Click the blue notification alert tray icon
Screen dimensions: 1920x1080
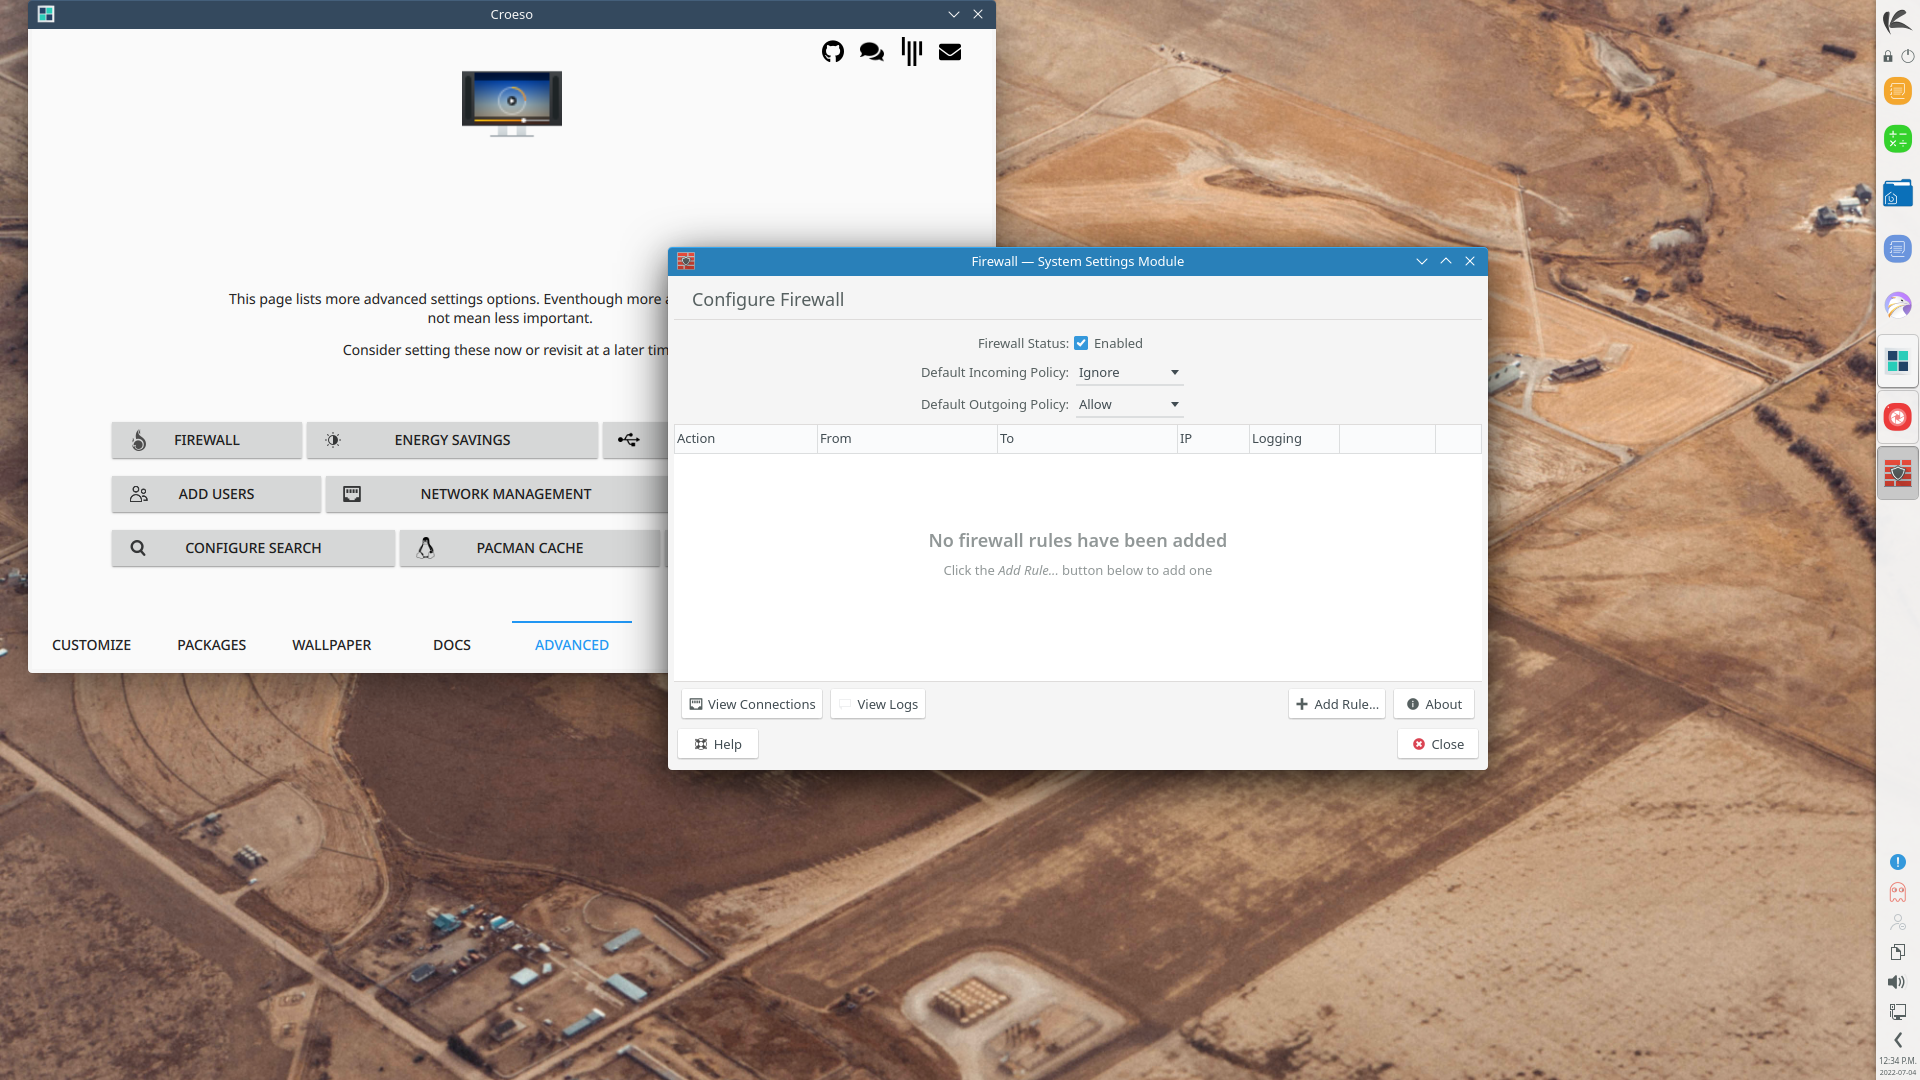point(1897,862)
